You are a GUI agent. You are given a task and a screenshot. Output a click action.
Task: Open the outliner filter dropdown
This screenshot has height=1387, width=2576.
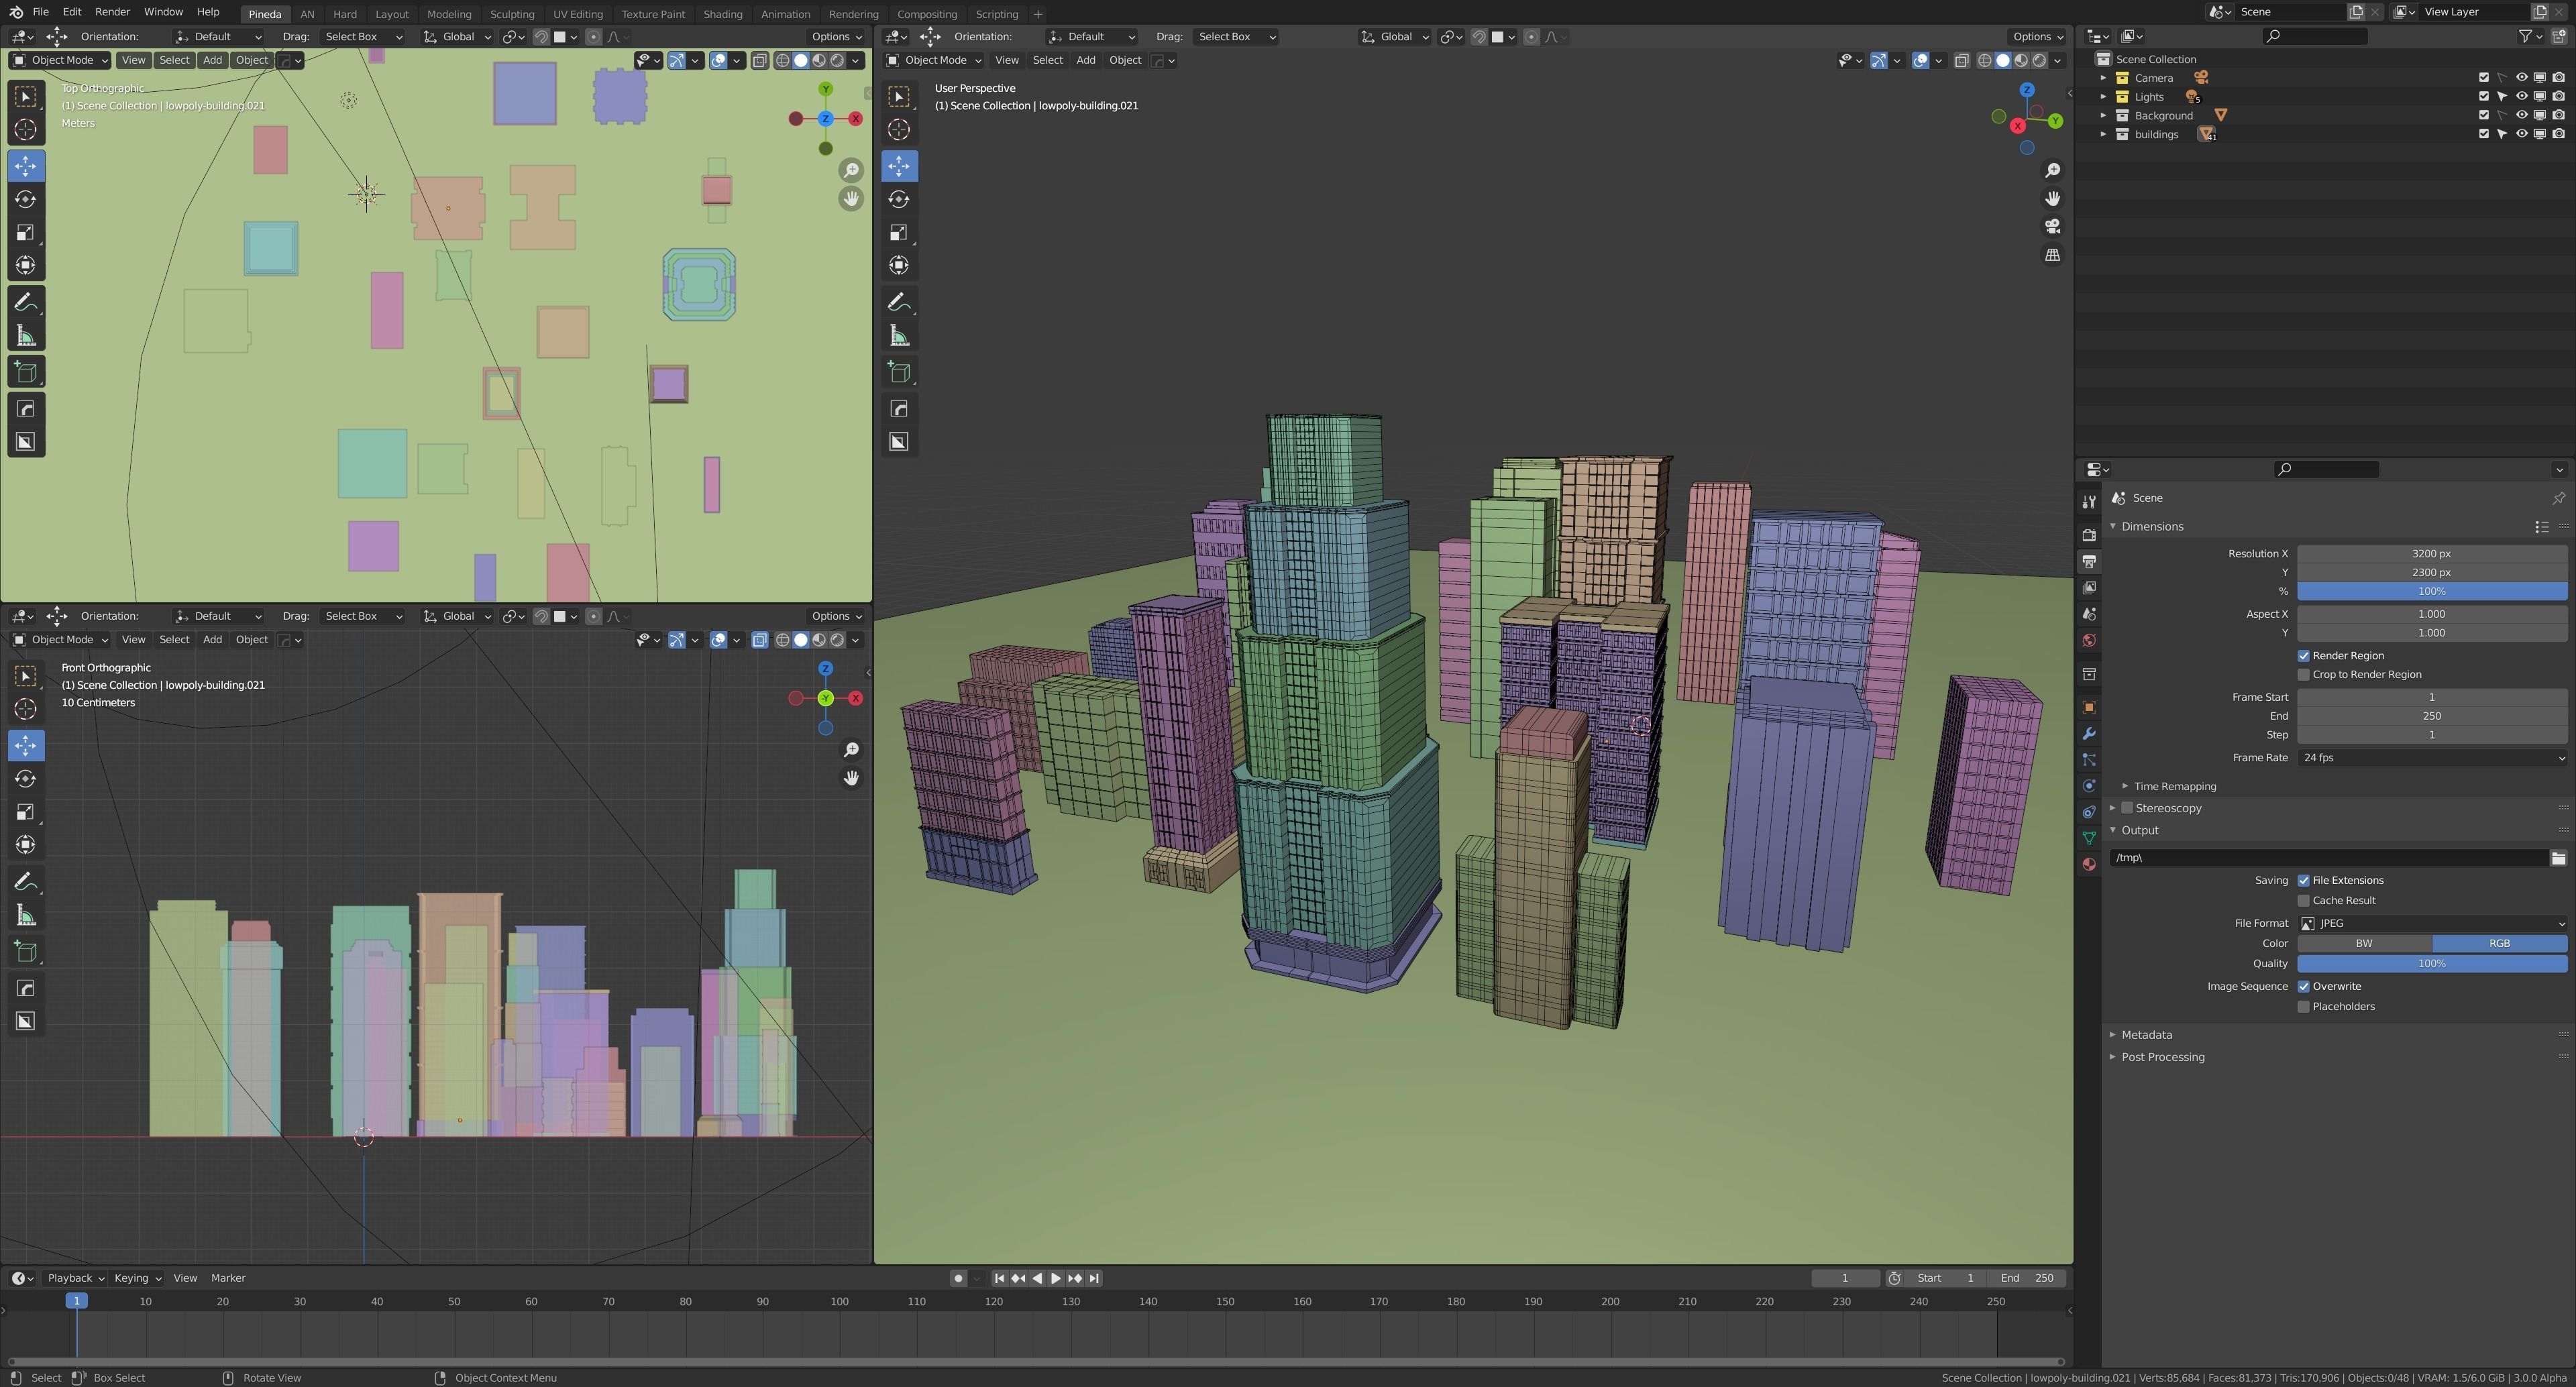click(x=2531, y=36)
